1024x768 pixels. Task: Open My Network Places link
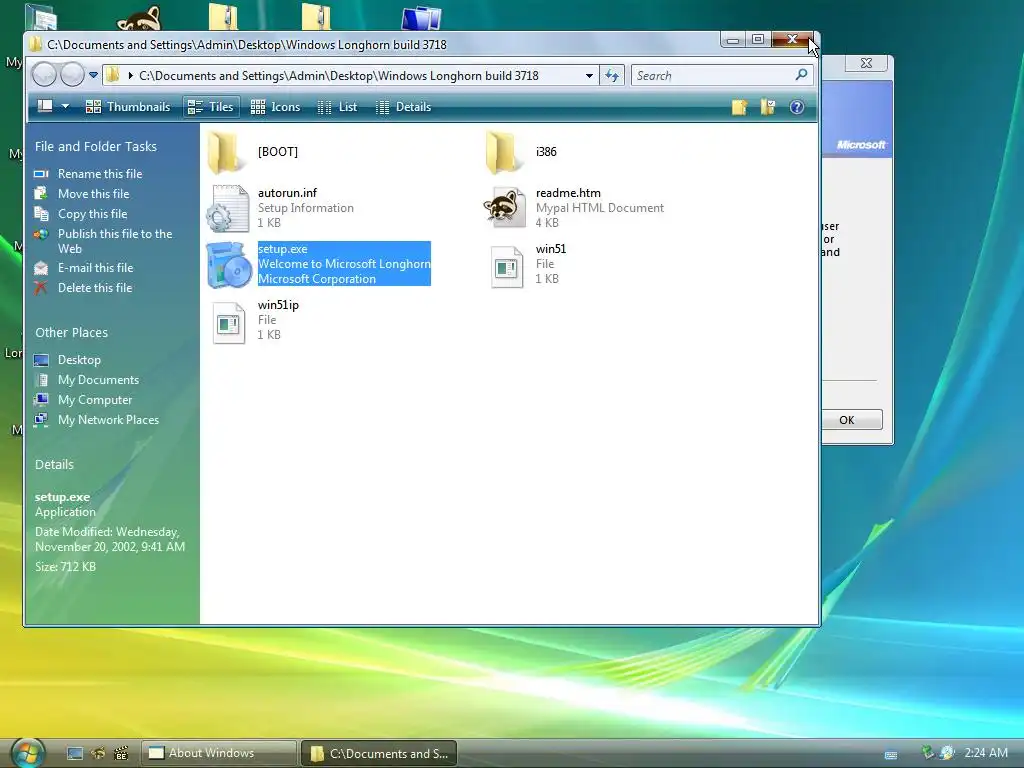[108, 421]
